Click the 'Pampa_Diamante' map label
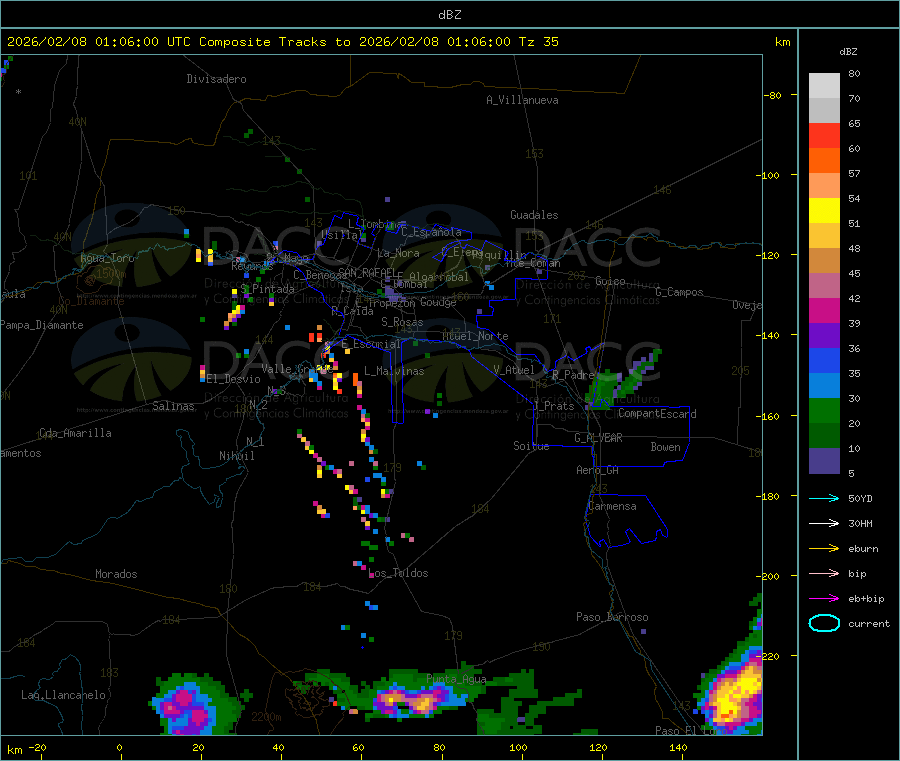 [42, 325]
